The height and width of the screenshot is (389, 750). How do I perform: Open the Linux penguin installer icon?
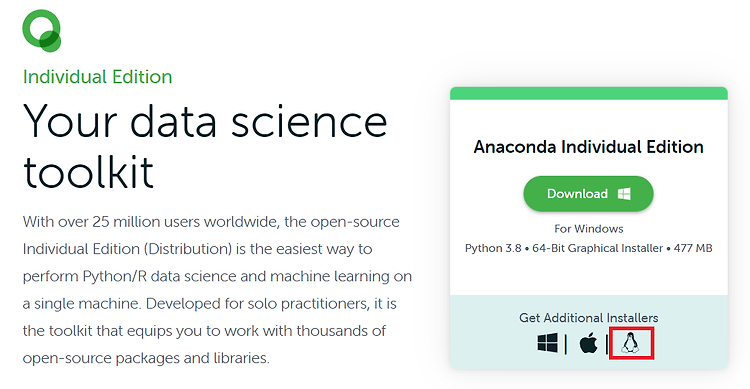[630, 343]
